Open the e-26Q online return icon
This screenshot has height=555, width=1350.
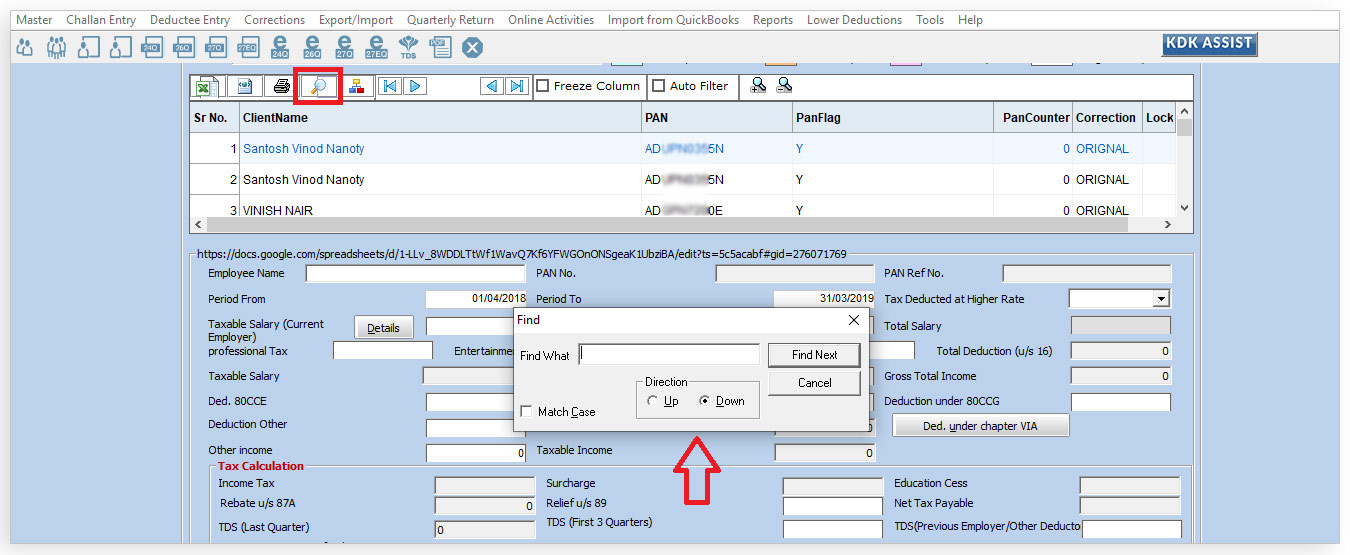(312, 46)
